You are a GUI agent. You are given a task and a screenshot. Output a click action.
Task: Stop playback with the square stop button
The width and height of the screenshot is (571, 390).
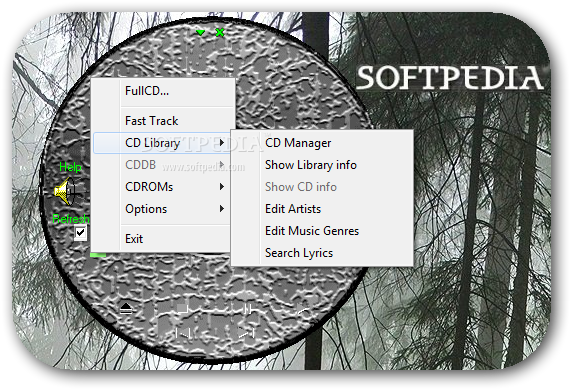tap(182, 309)
